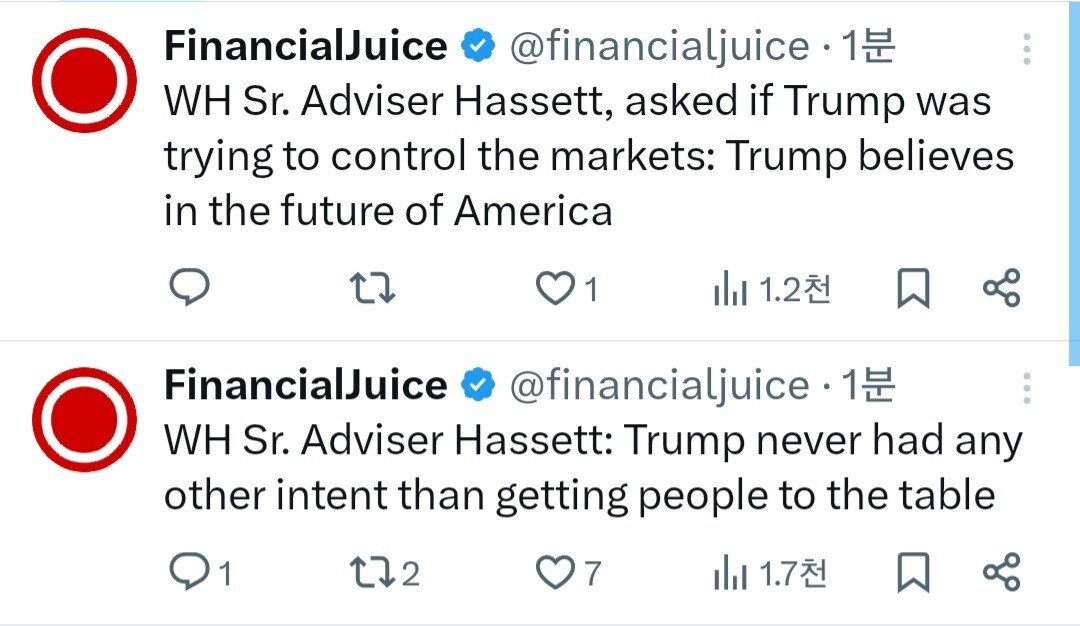Open FinancialJuice name on first tweet
The height and width of the screenshot is (626, 1080).
(306, 46)
